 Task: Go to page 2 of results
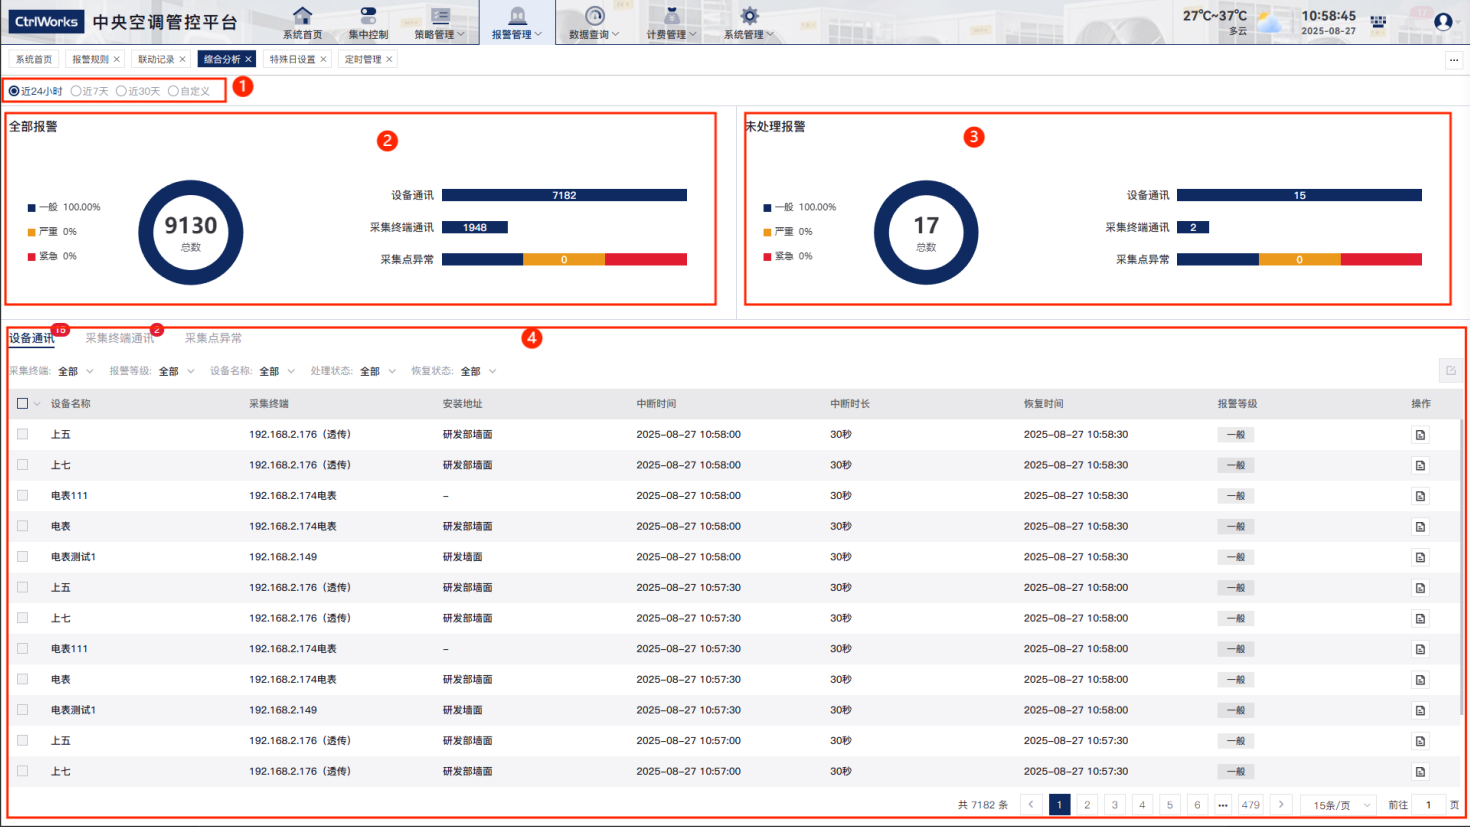1087,805
